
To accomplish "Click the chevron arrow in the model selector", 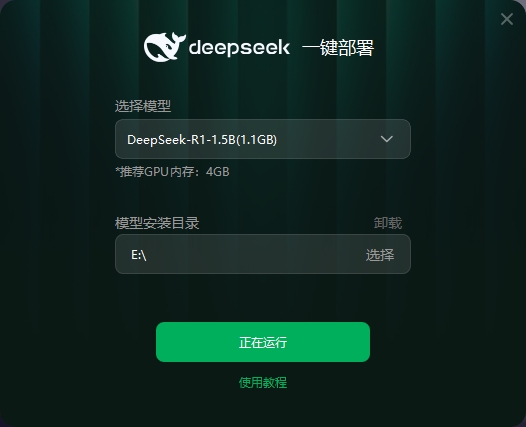I will pos(387,139).
